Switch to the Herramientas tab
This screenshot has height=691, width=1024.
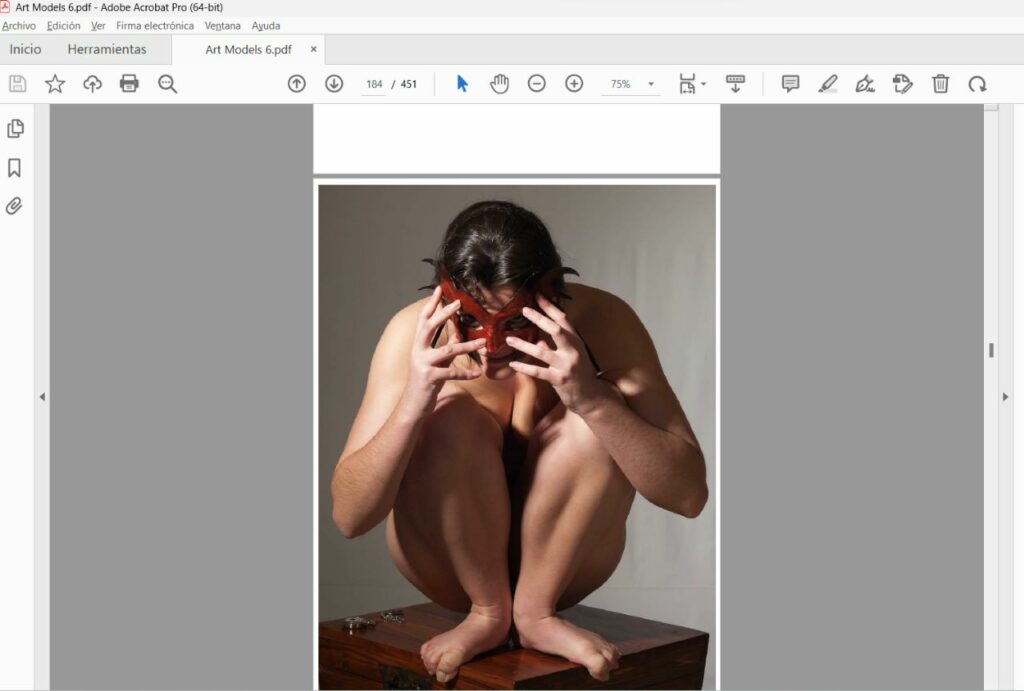(x=107, y=49)
